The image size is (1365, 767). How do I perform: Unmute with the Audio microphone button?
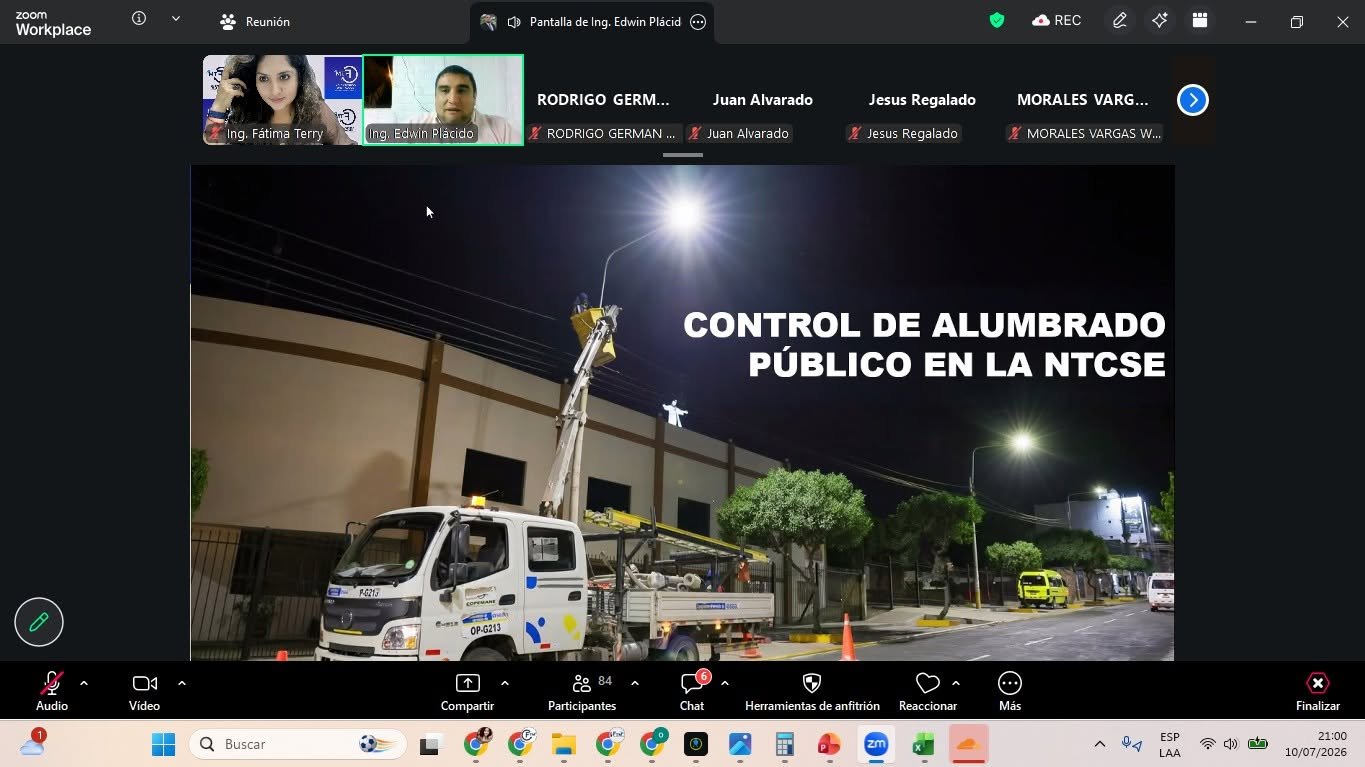tap(52, 691)
